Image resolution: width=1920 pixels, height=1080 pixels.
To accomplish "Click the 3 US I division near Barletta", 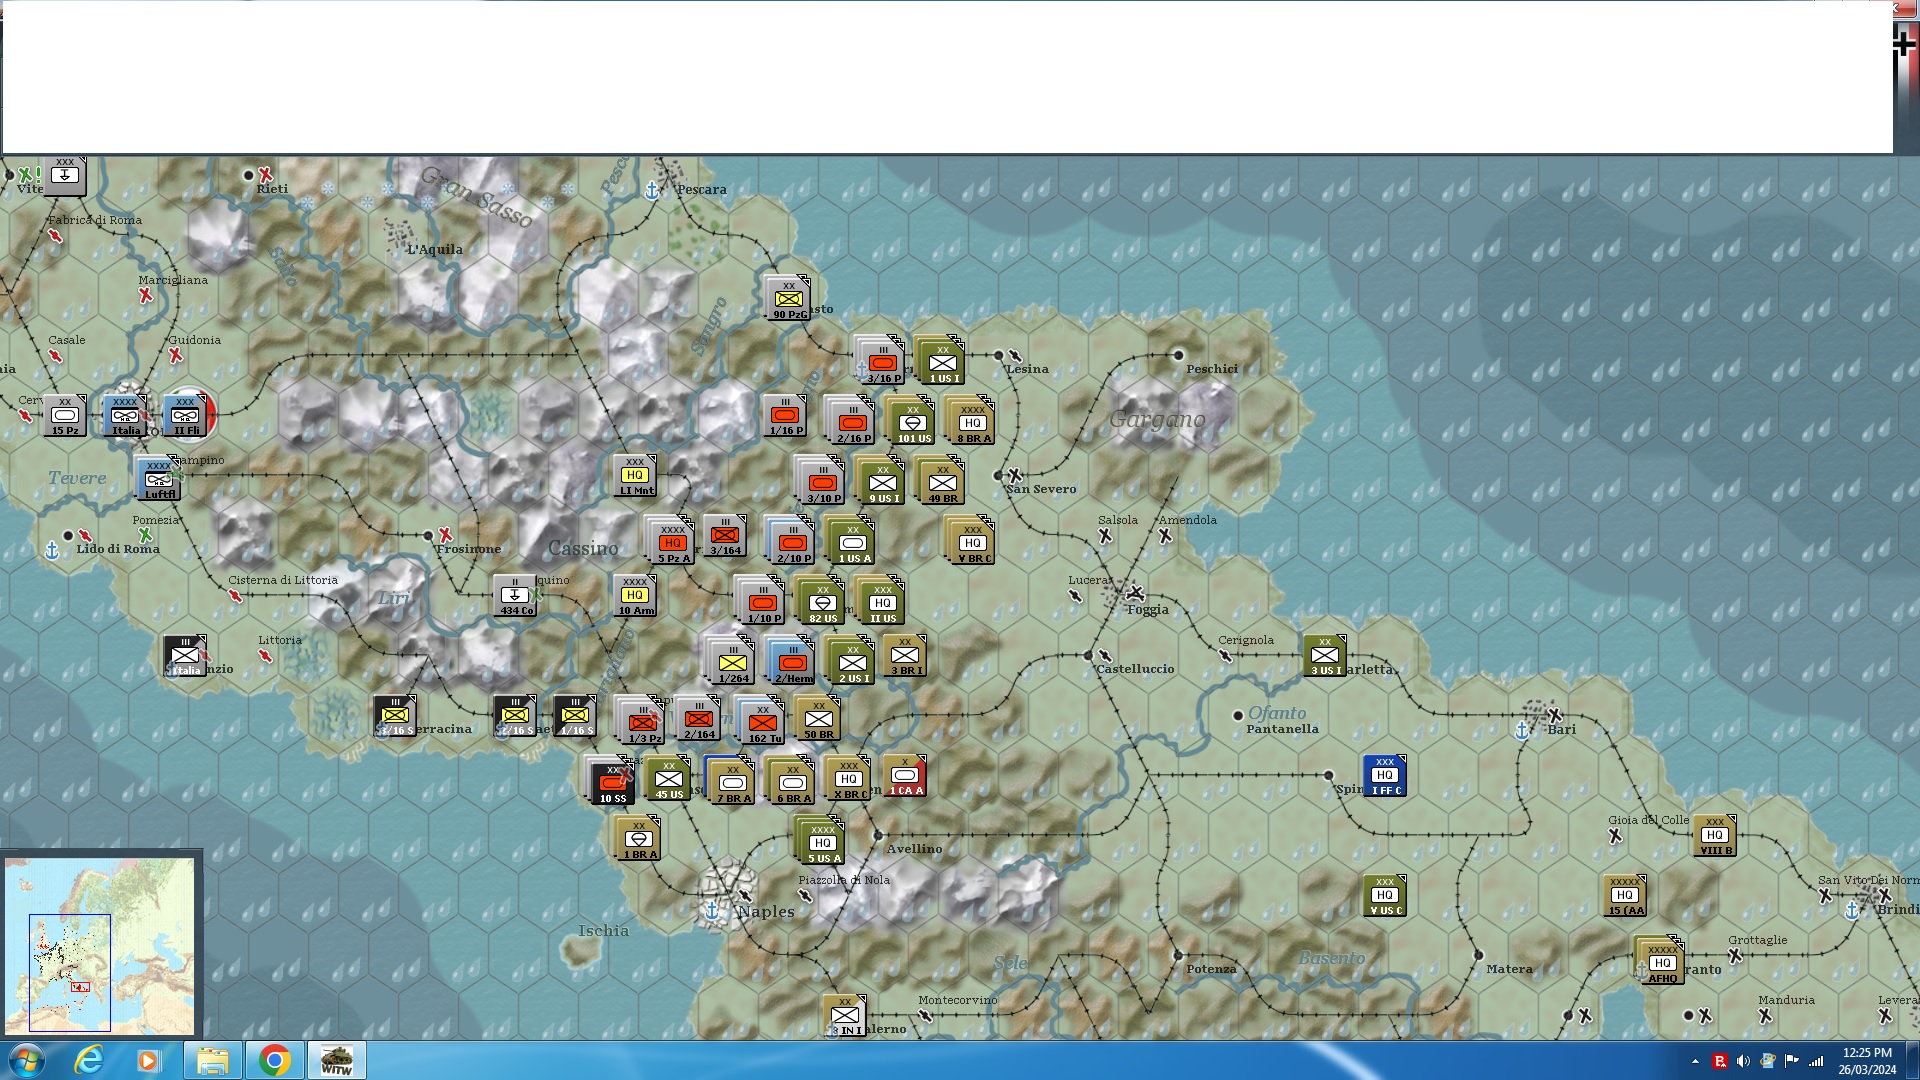I will click(x=1325, y=655).
